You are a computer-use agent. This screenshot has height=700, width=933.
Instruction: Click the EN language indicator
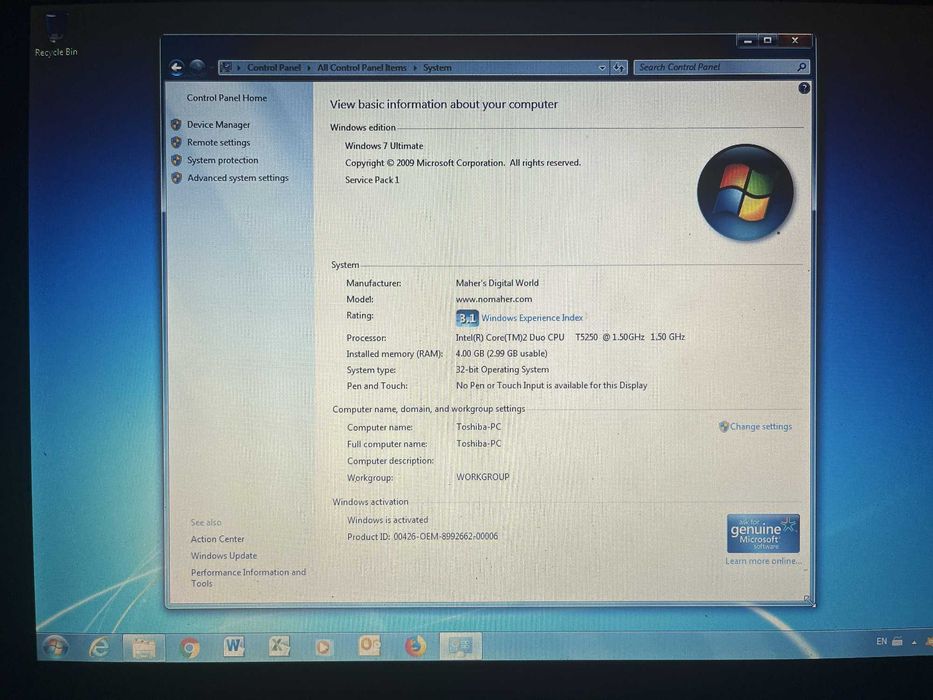tap(881, 641)
